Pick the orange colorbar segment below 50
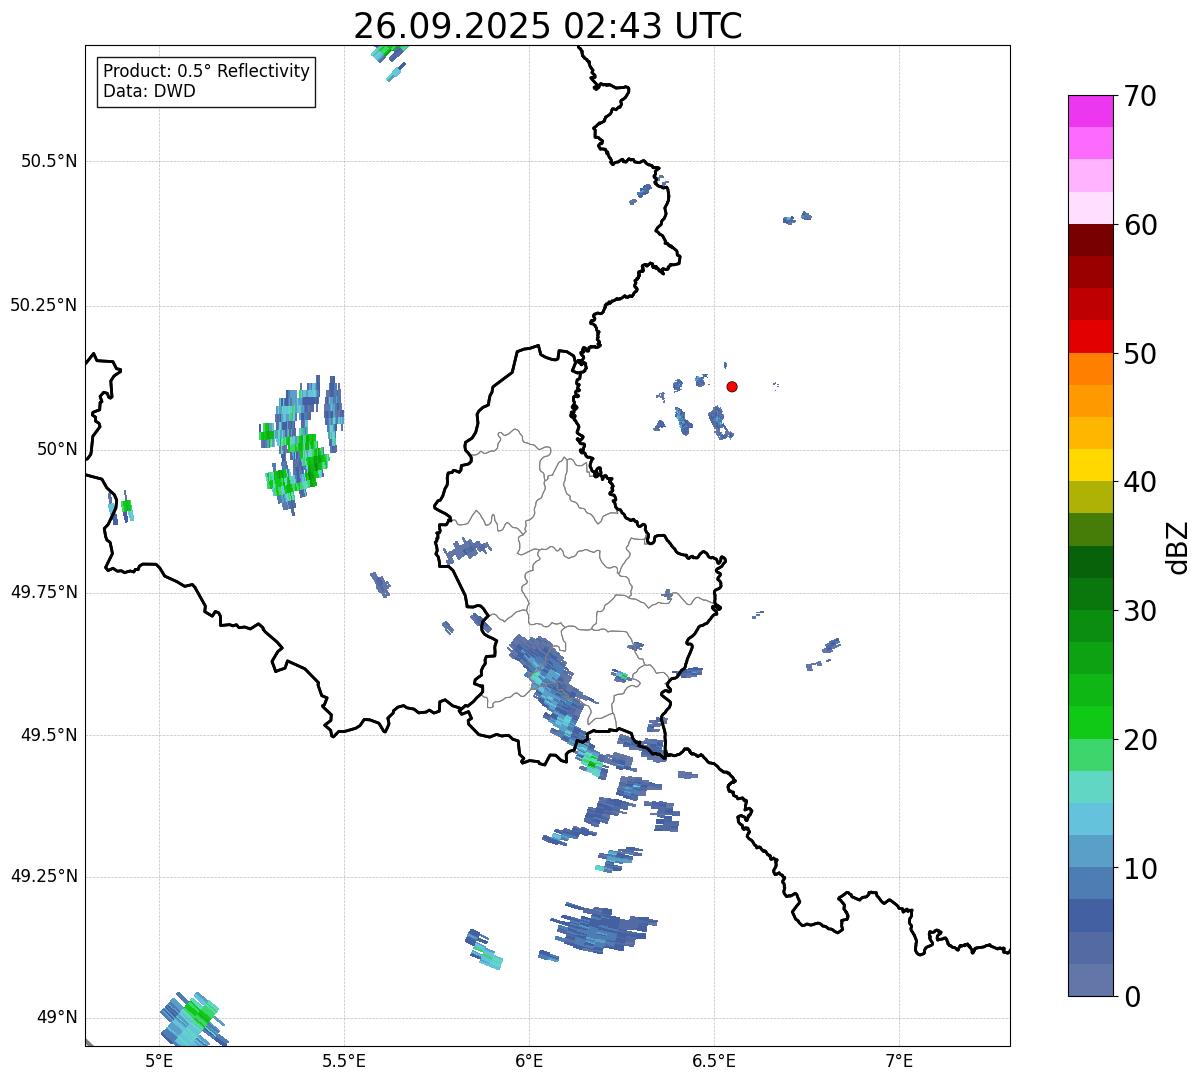The image size is (1202, 1081). click(1097, 369)
